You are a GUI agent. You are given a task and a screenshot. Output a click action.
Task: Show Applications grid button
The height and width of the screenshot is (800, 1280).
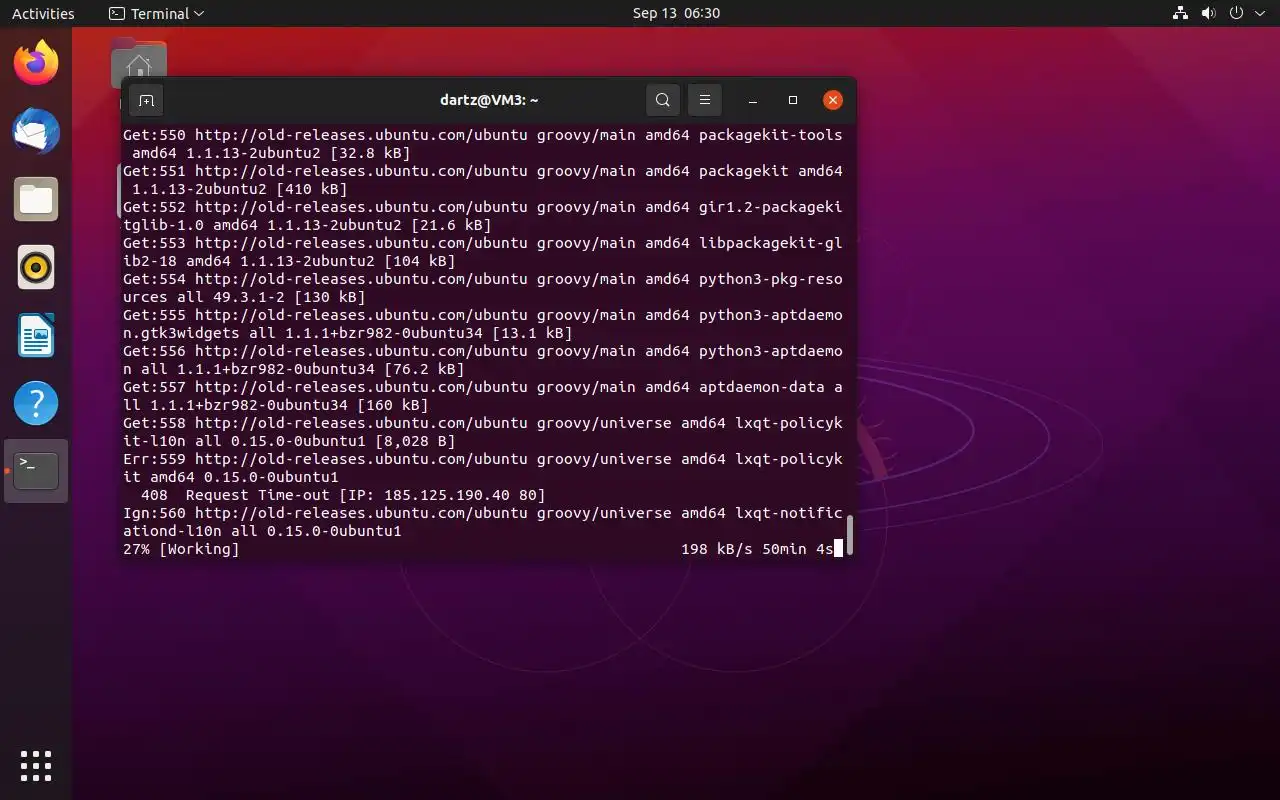pyautogui.click(x=36, y=766)
